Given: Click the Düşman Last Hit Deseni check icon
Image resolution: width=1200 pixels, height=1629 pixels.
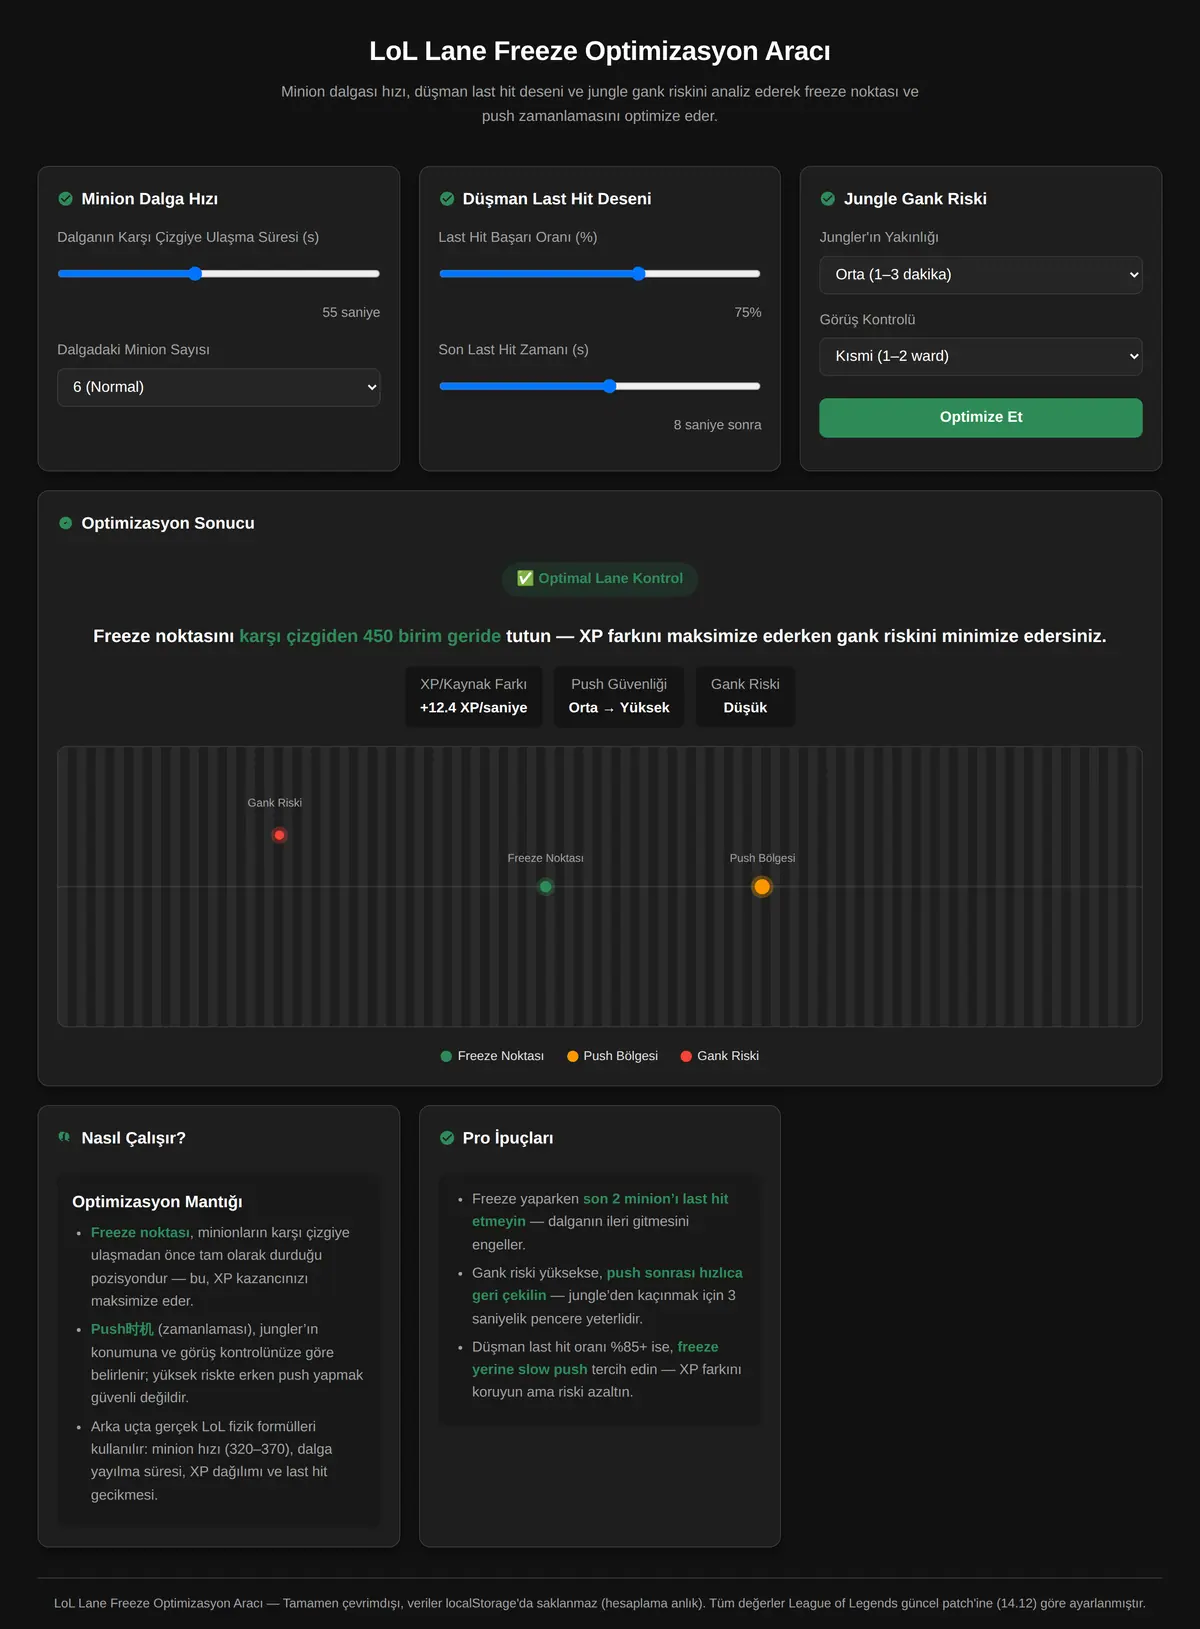Looking at the screenshot, I should click(x=447, y=199).
